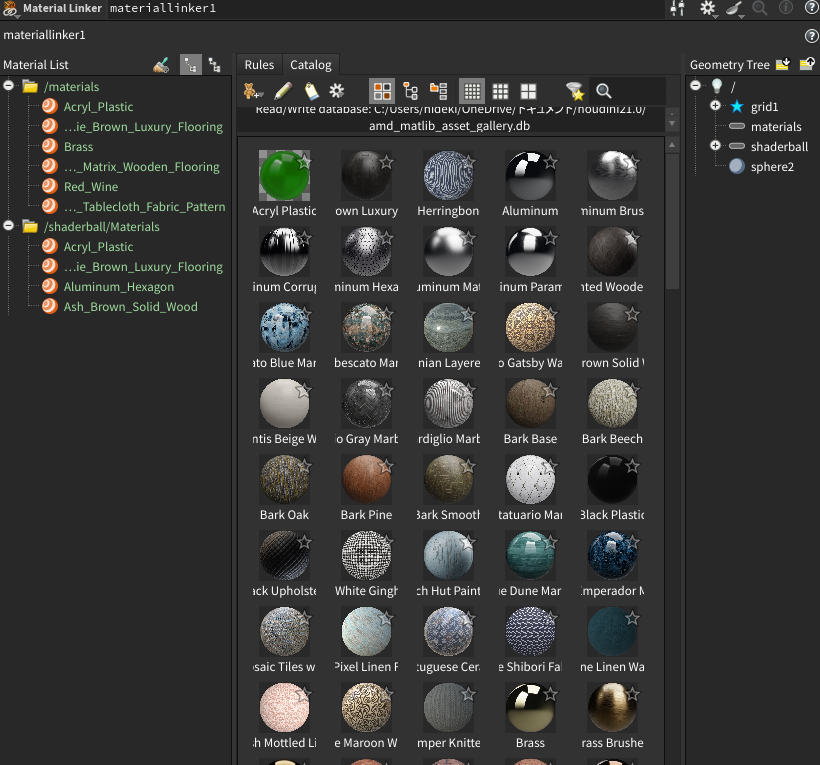Screen dimensions: 820x765
Task: Select medium thumbnail size
Action: (x=500, y=92)
